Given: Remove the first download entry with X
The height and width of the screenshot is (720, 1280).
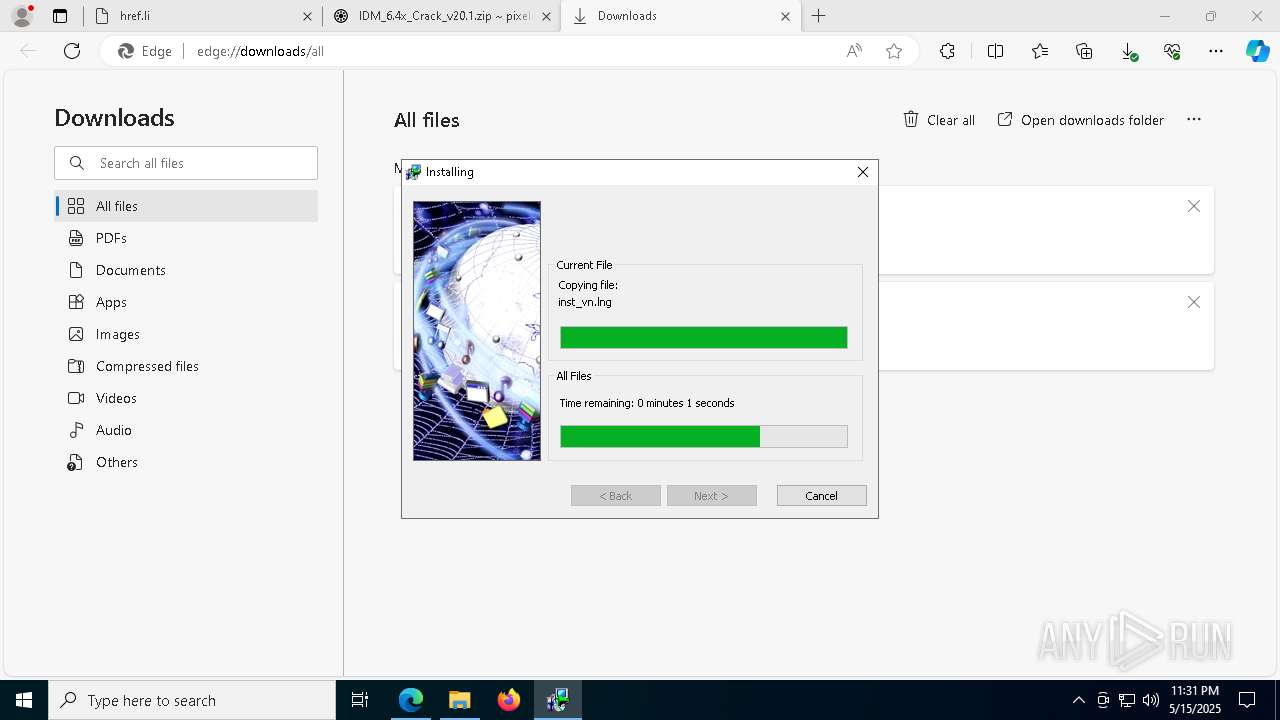Looking at the screenshot, I should tap(1193, 206).
